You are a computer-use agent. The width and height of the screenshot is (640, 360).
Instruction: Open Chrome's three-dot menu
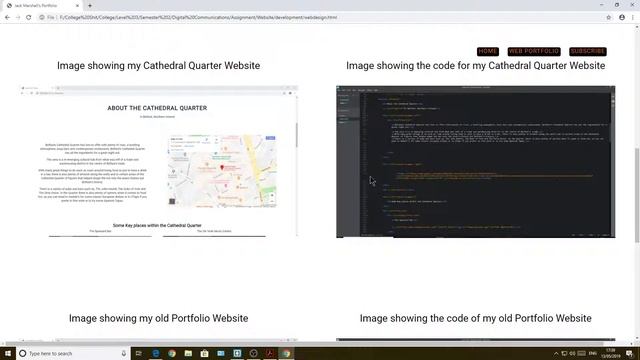pyautogui.click(x=633, y=18)
